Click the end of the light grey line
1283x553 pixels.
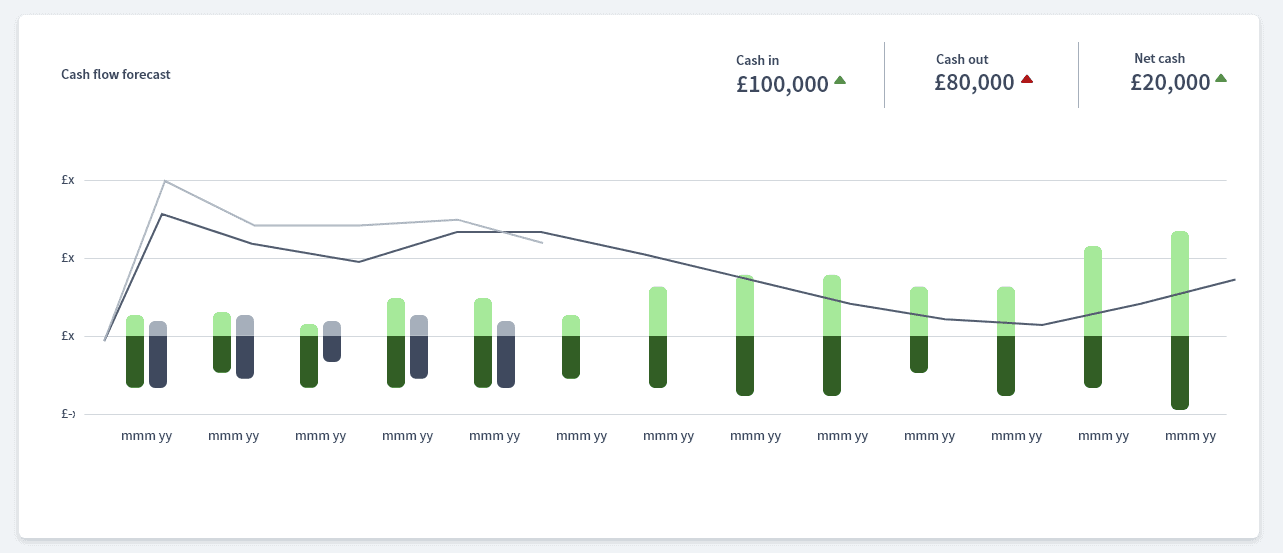[542, 242]
